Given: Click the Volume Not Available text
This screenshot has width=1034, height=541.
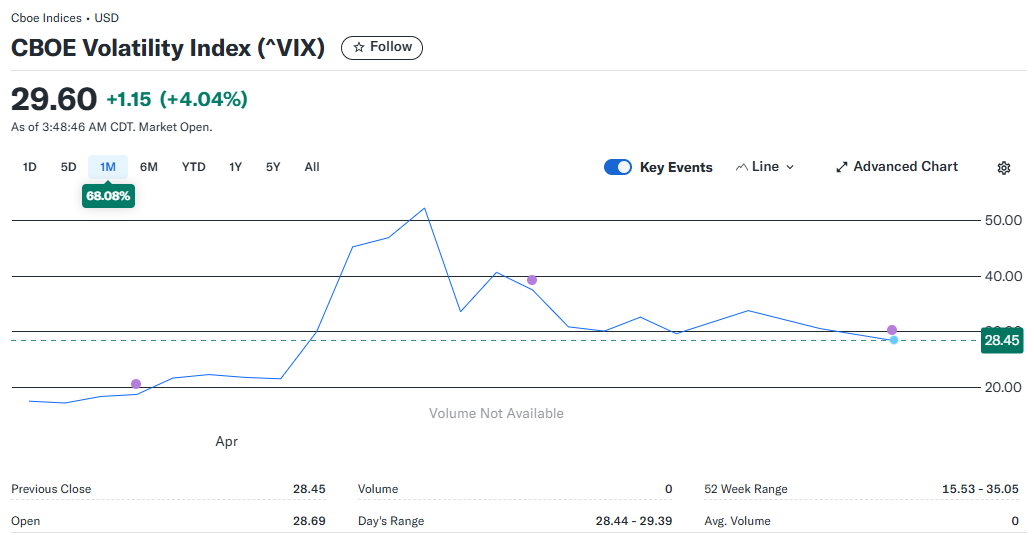Looking at the screenshot, I should coord(496,414).
